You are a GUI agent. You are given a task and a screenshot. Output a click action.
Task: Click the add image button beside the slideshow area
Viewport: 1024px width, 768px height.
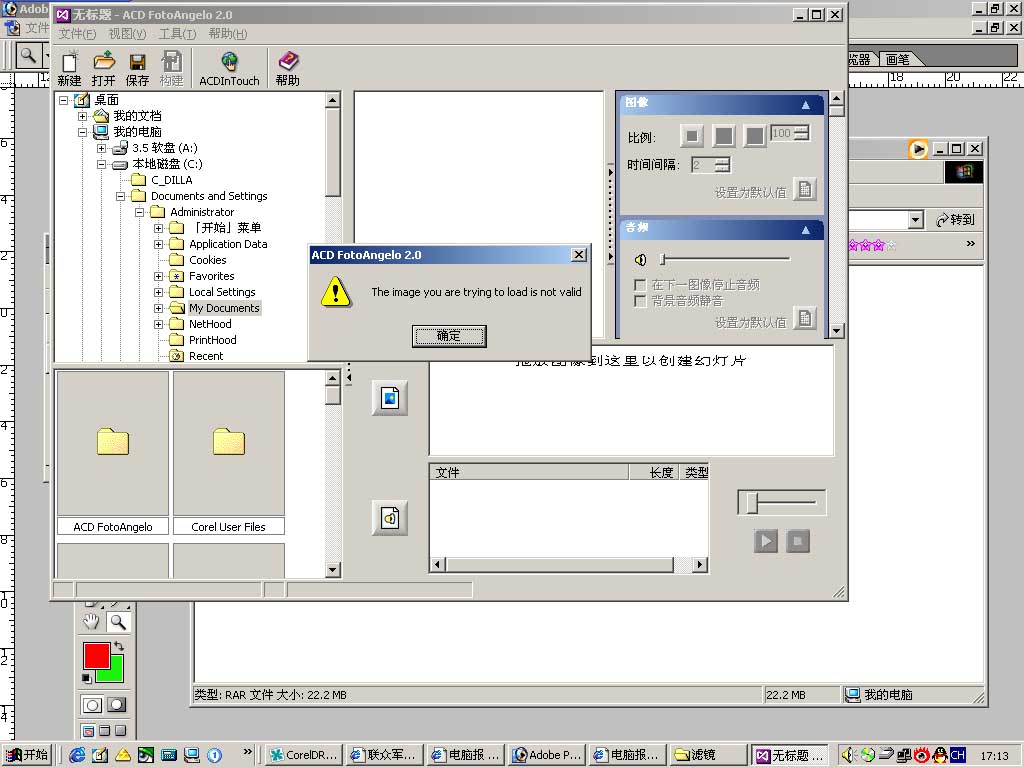point(390,398)
